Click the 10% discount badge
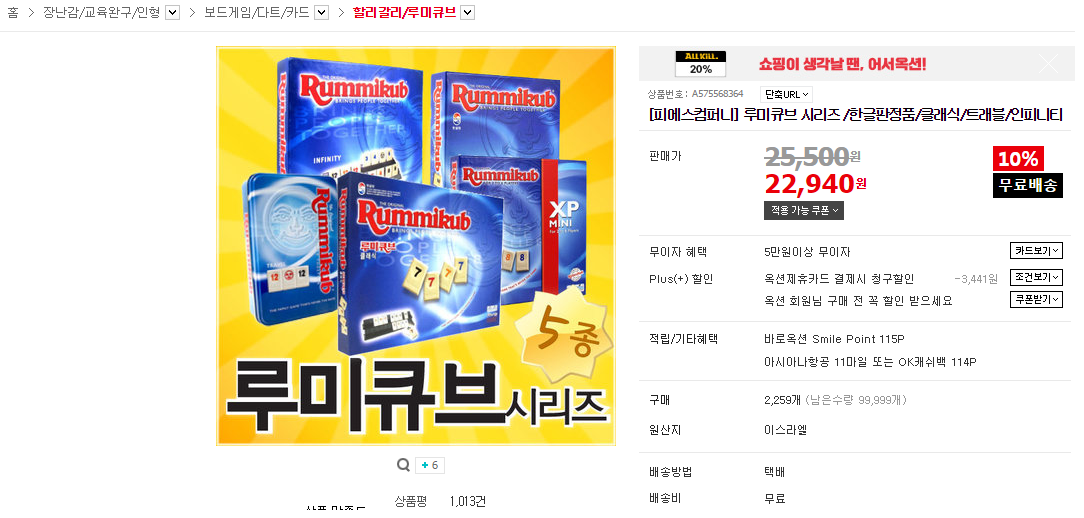This screenshot has height=518, width=1084. coord(1018,159)
